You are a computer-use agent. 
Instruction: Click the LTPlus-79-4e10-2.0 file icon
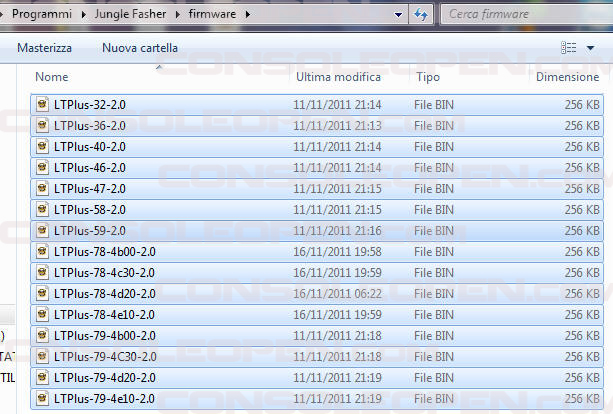(42, 398)
